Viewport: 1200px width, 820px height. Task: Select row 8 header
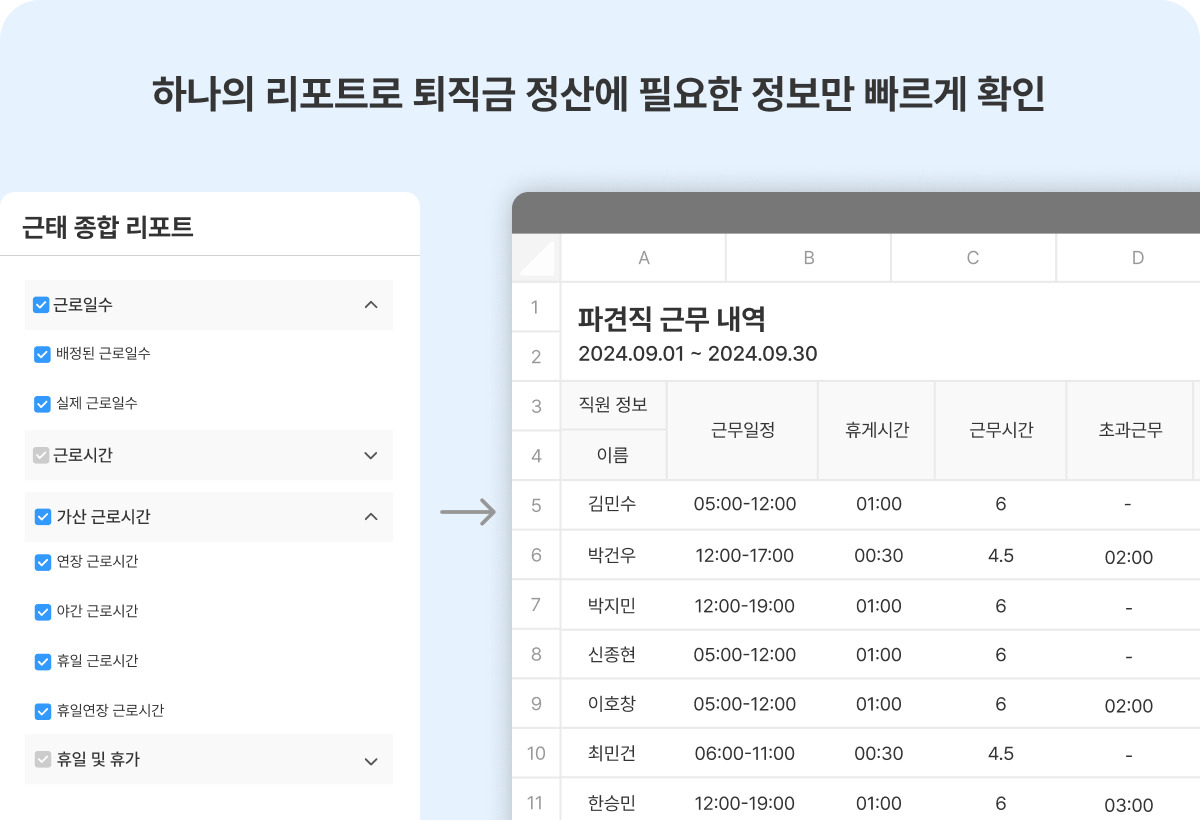pyautogui.click(x=536, y=654)
